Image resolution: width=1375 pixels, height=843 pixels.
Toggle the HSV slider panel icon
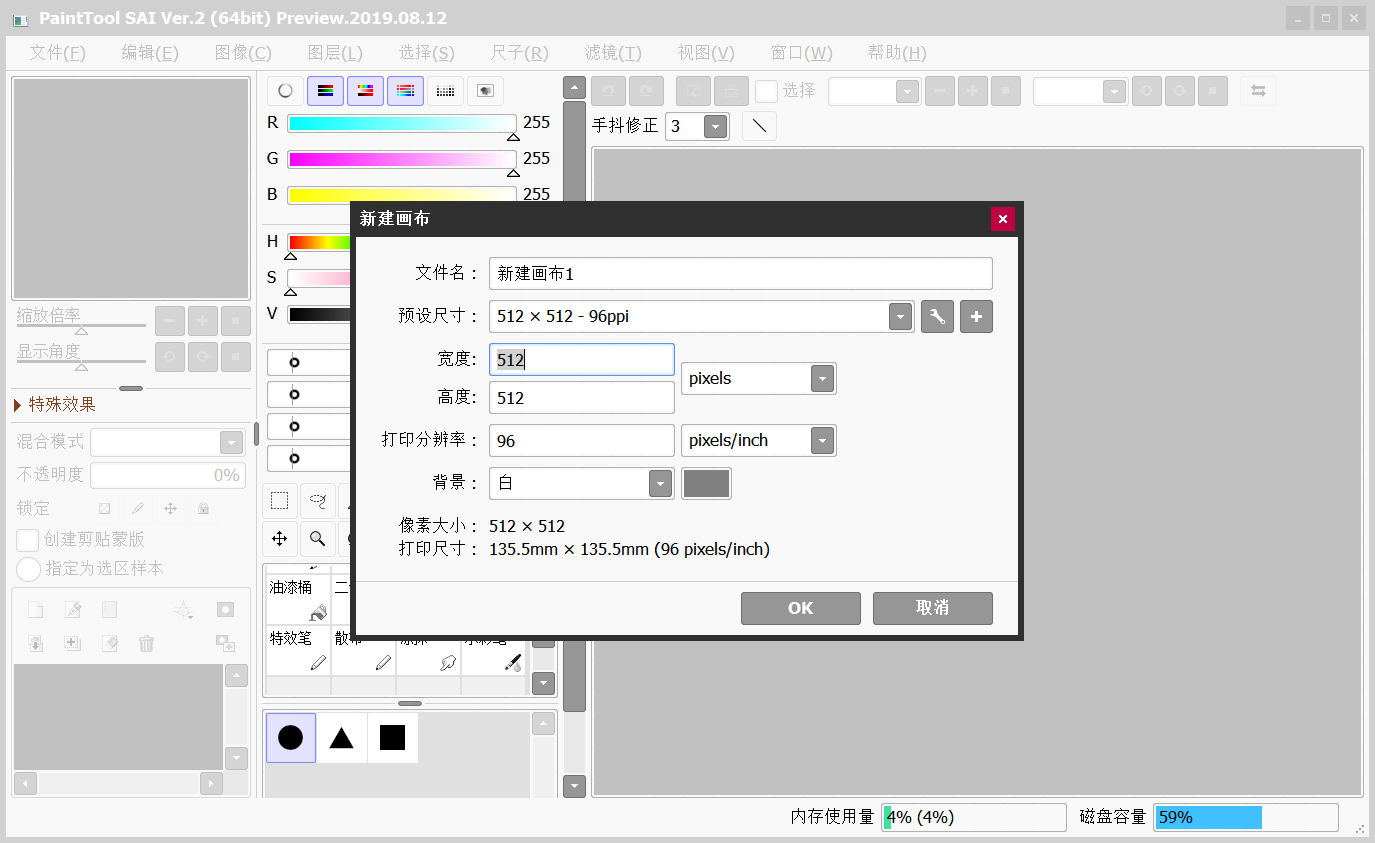click(x=365, y=91)
